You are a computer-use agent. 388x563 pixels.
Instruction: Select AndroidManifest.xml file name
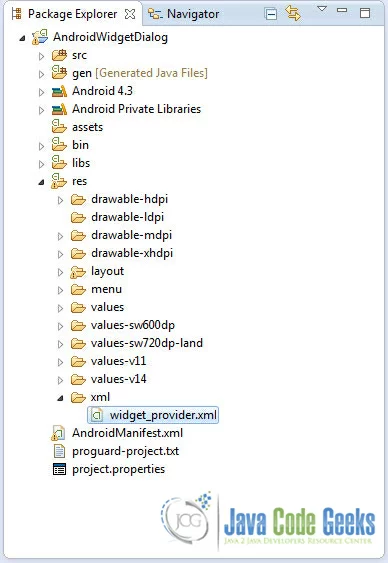point(127,433)
